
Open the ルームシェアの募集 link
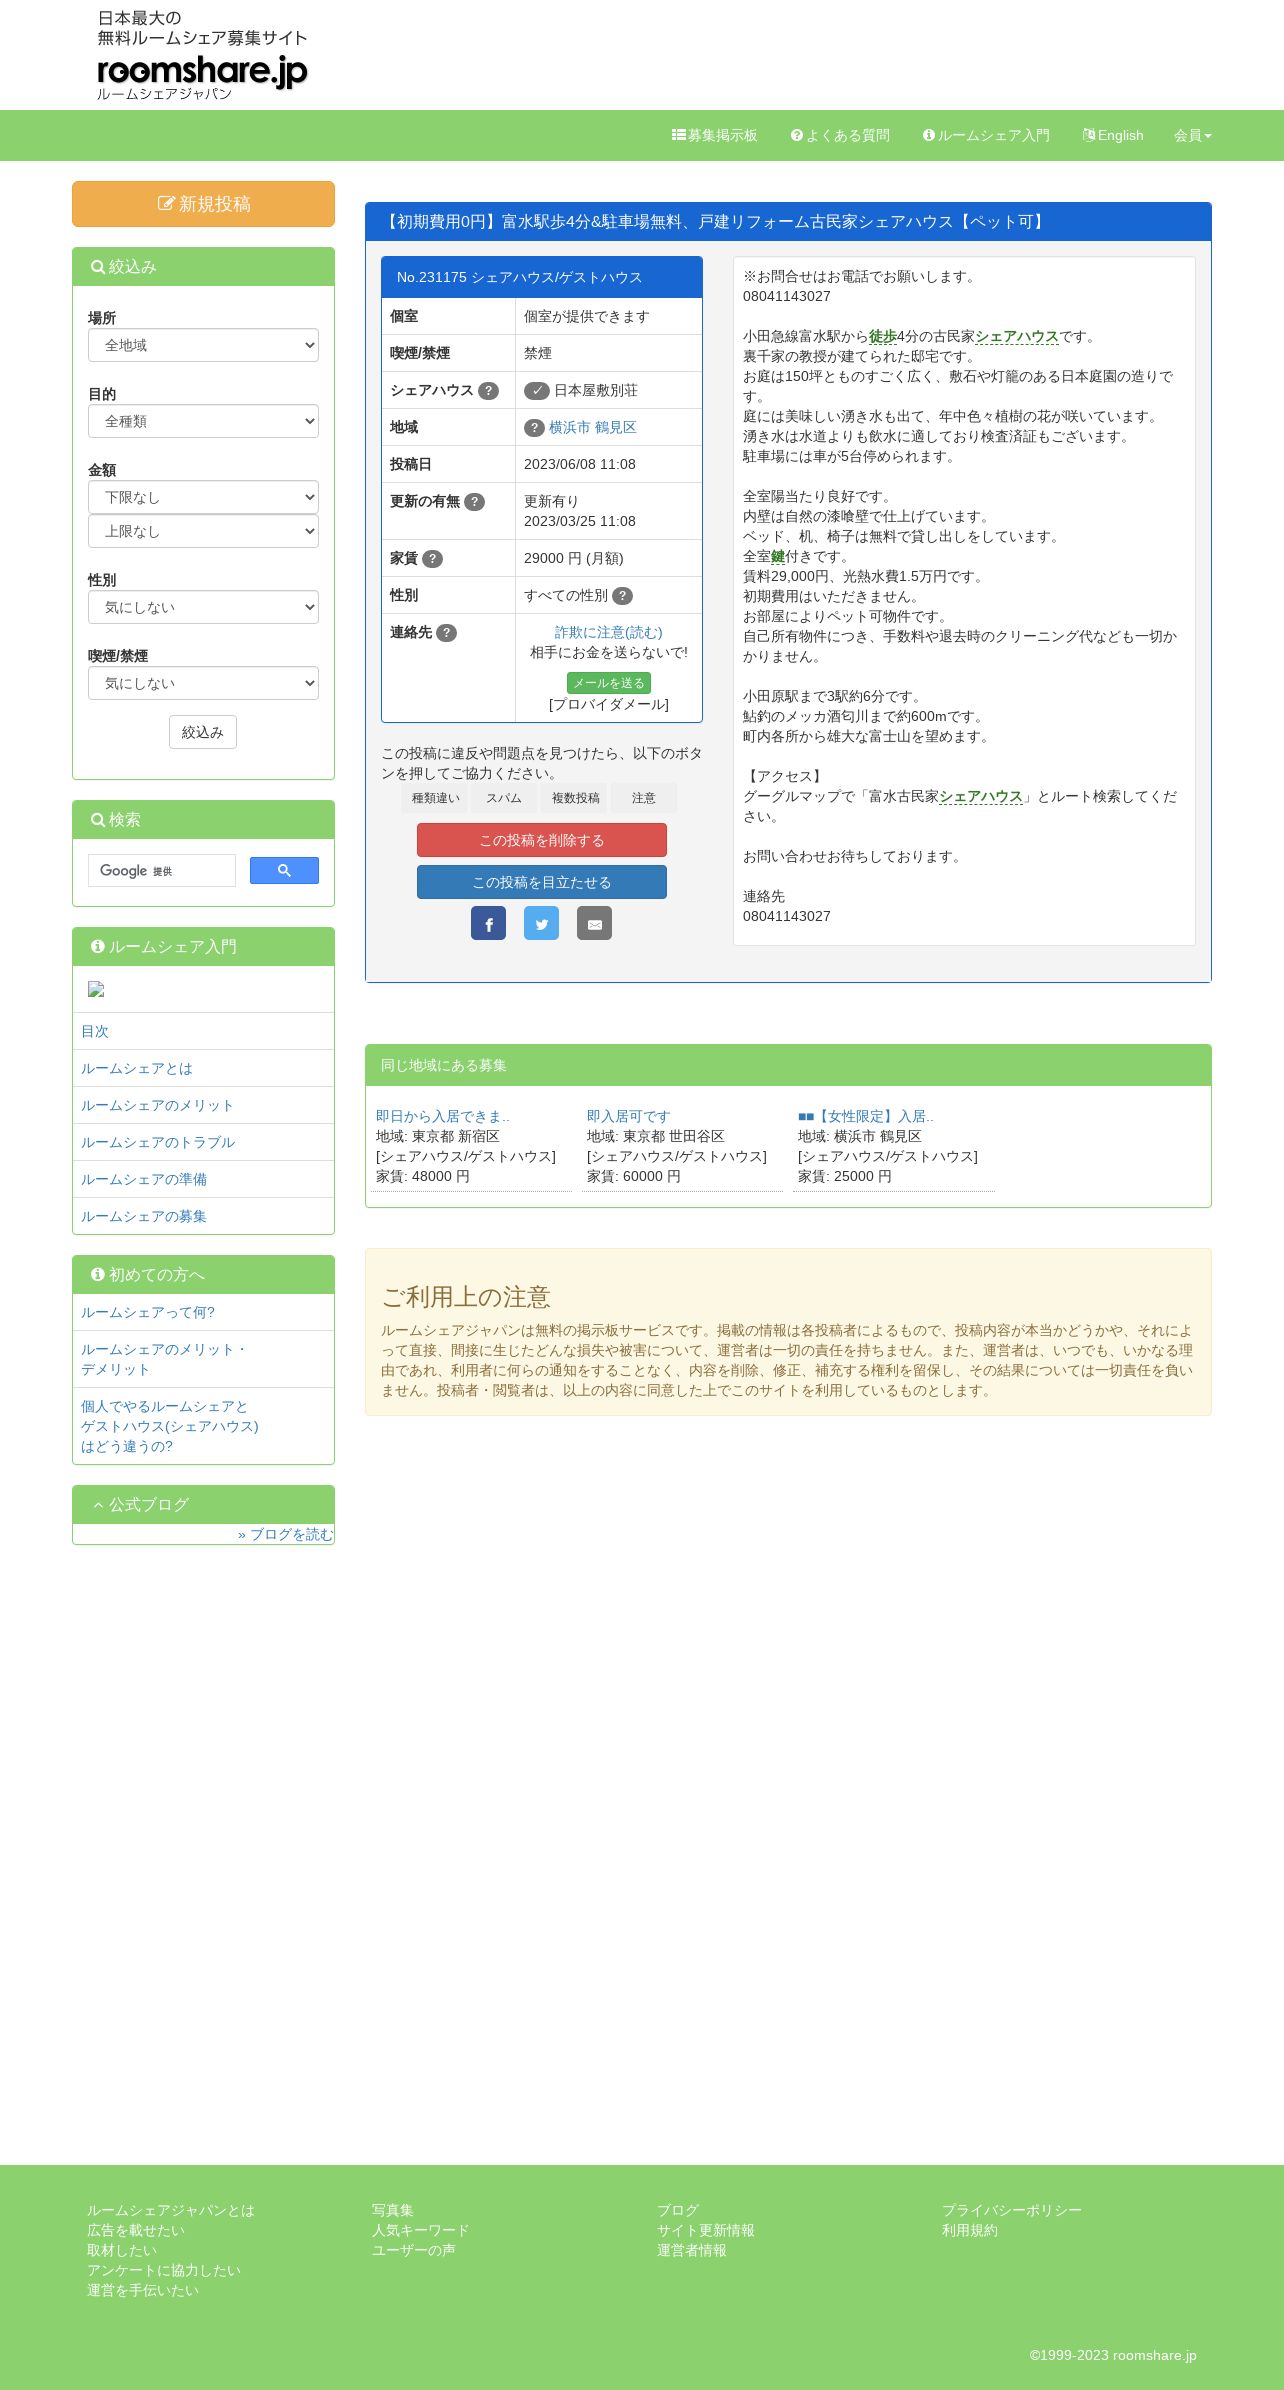(144, 1216)
